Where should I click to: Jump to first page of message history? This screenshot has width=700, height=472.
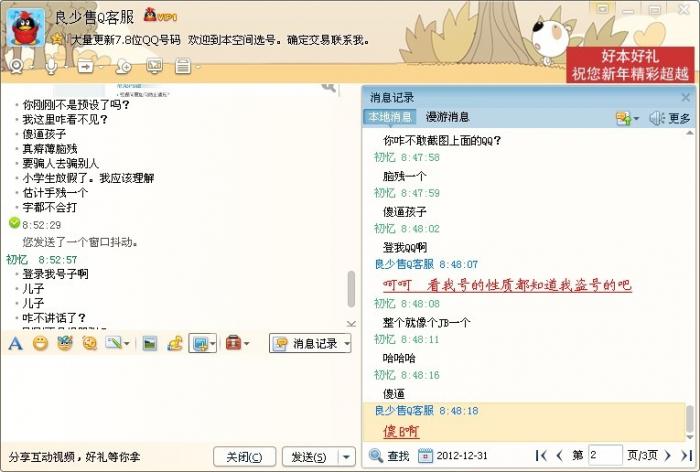541,455
